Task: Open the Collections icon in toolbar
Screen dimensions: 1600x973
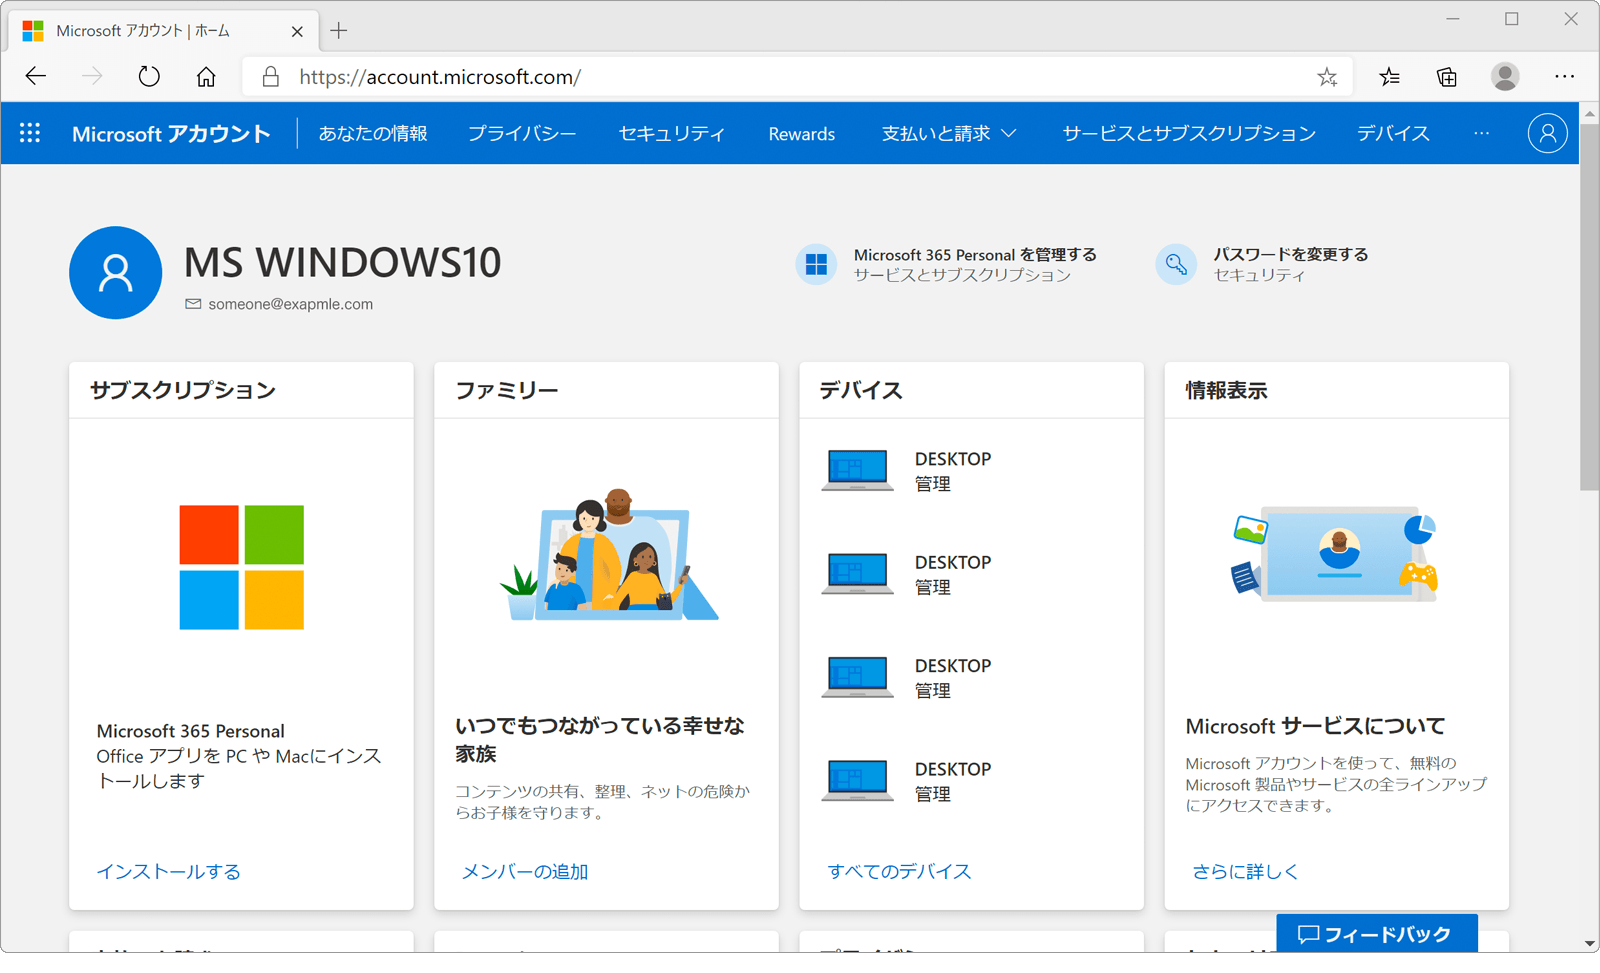Action: tap(1447, 77)
